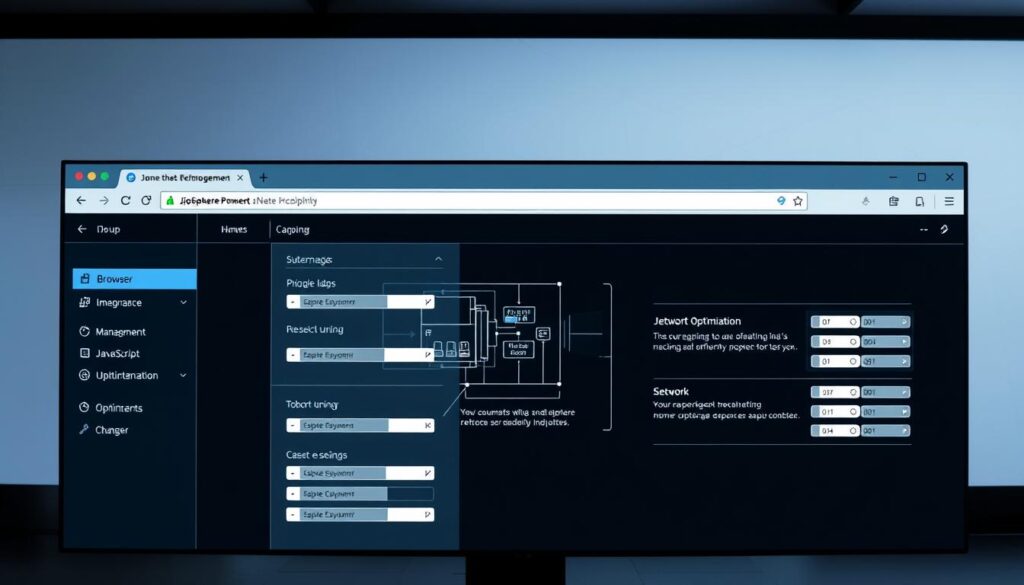Collapse the Sutemage panel chevron
This screenshot has height=585, width=1024.
438,259
